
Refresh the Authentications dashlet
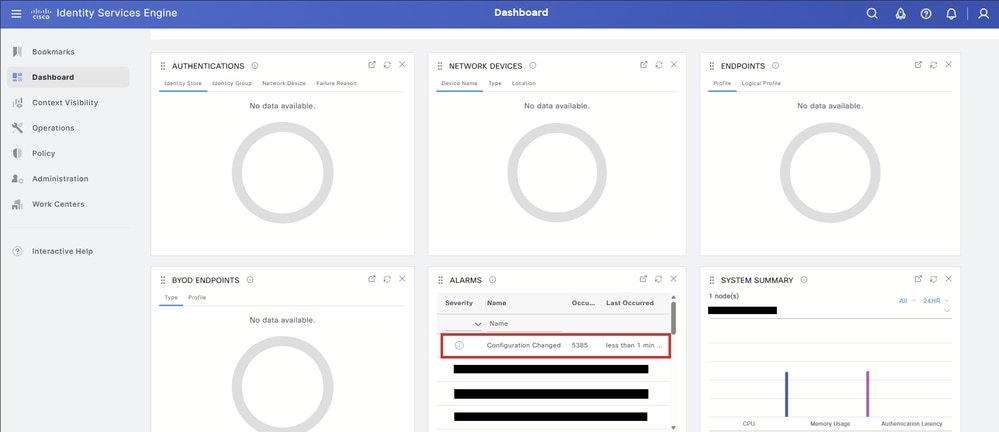click(x=387, y=65)
